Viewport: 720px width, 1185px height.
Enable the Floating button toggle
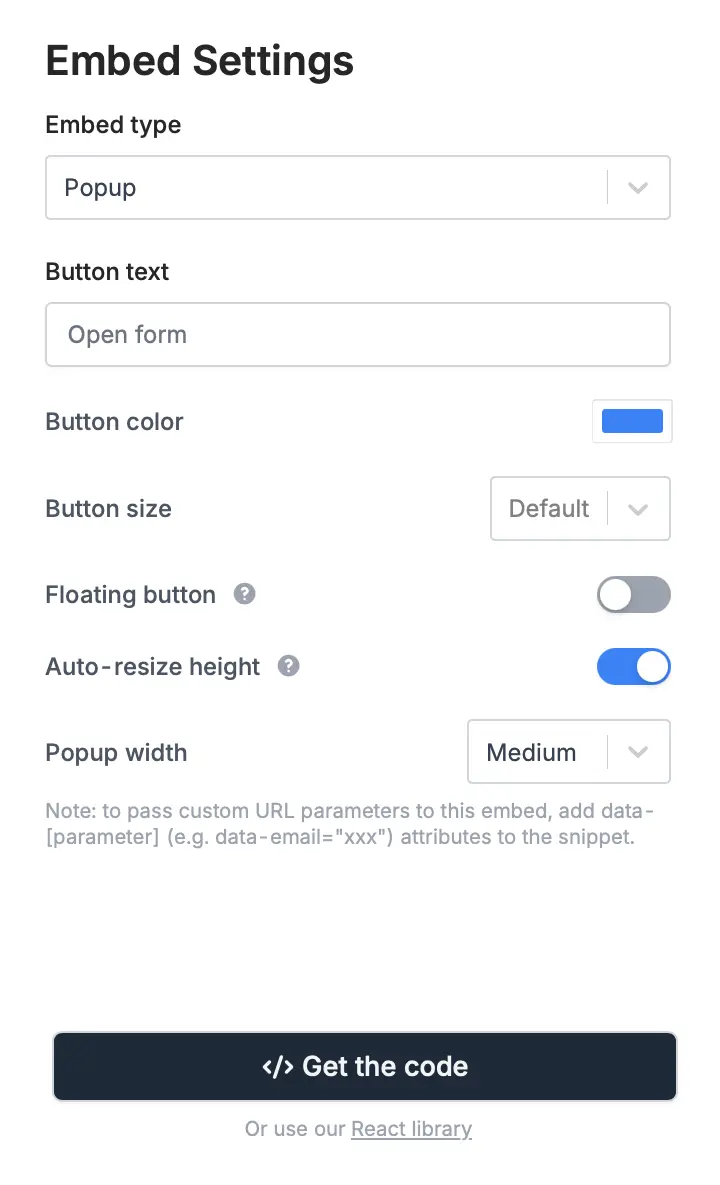coord(633,595)
